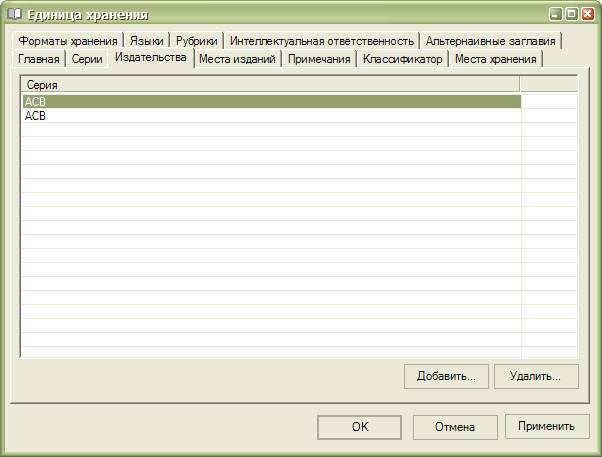Go to Интеллектуальная ответственность tab
This screenshot has height=457, width=602.
click(321, 41)
